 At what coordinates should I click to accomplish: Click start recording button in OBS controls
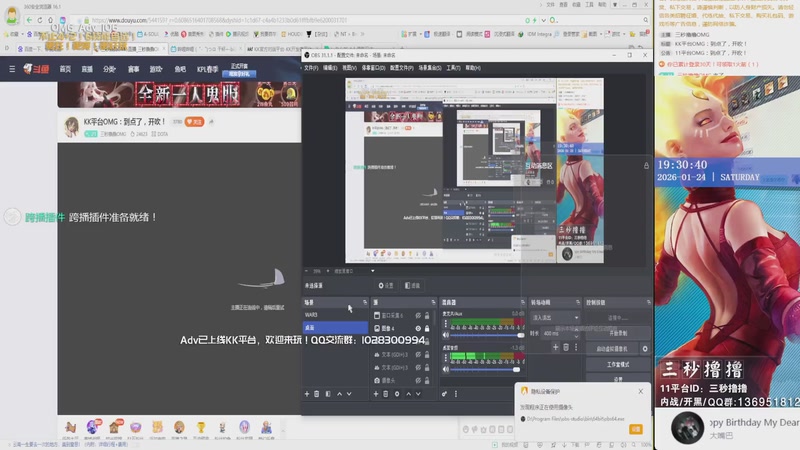618,333
